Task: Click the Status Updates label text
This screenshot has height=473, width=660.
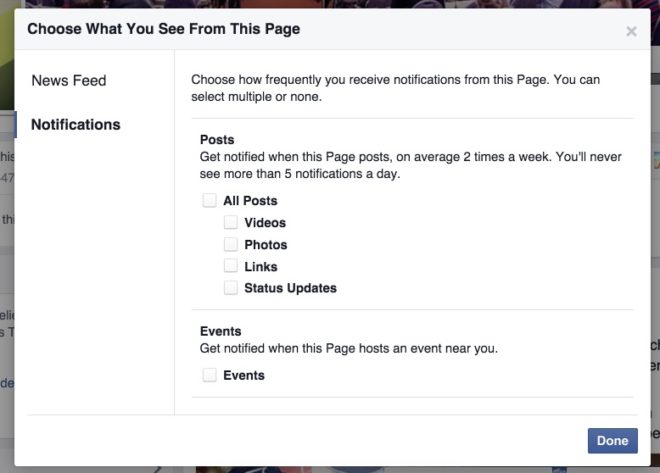Action: (290, 288)
